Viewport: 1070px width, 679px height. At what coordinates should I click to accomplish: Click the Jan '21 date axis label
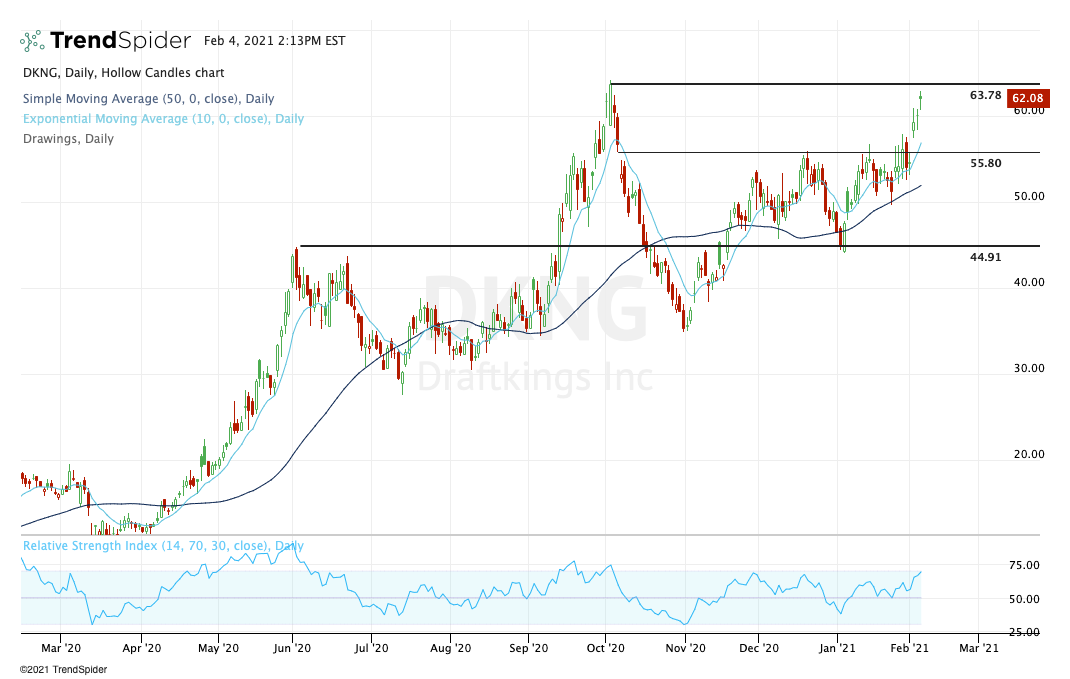point(837,648)
